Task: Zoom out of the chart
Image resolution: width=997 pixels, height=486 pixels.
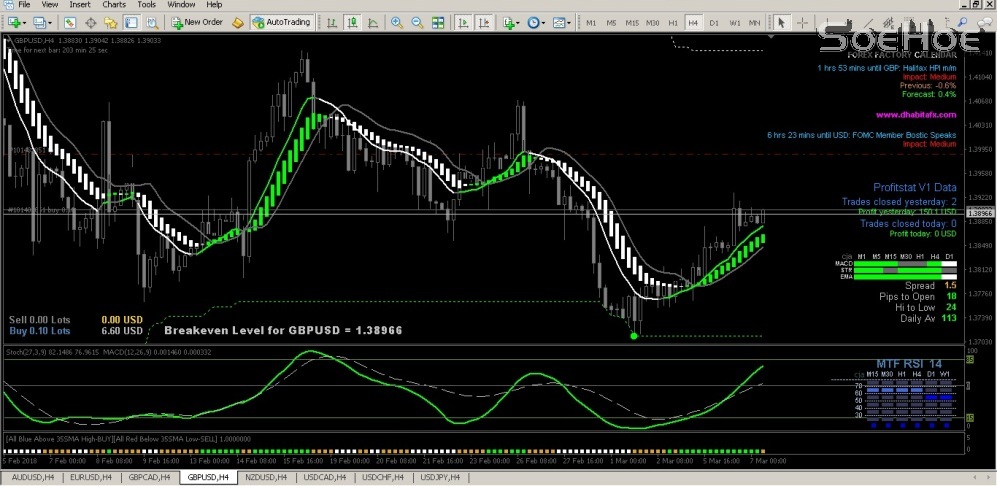Action: [x=415, y=22]
